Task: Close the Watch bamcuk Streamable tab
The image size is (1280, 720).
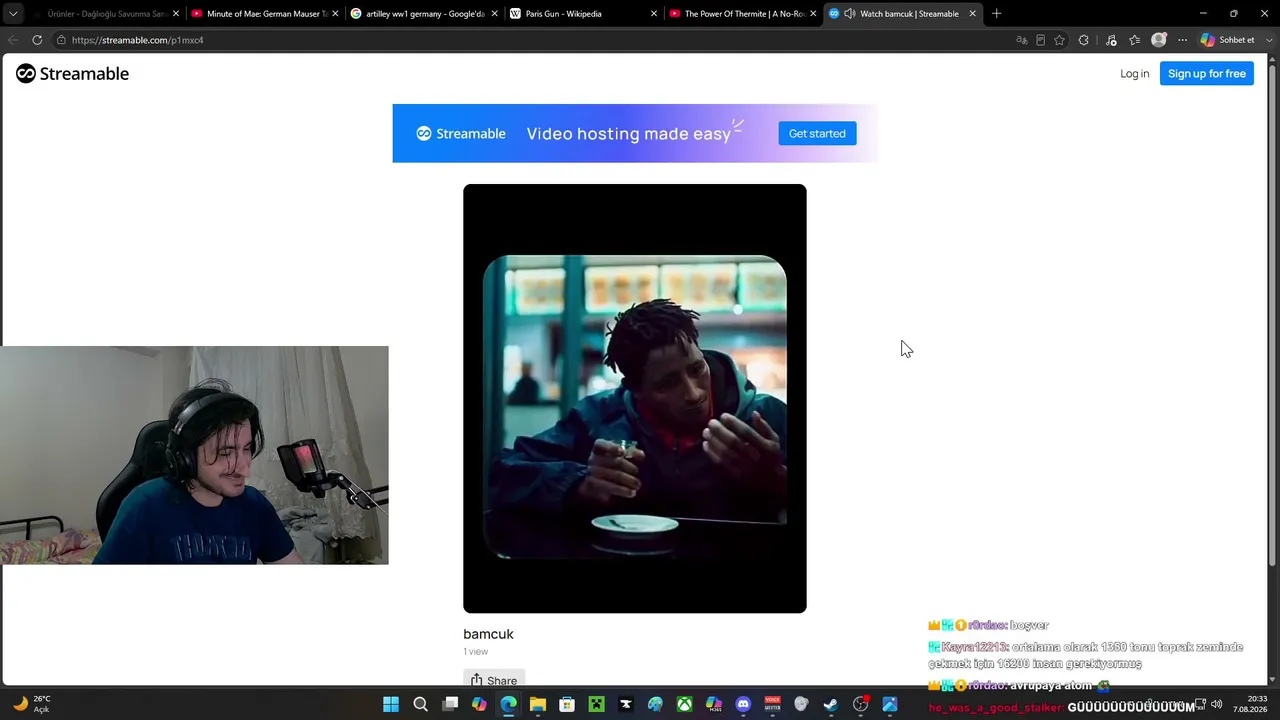Action: click(x=972, y=14)
